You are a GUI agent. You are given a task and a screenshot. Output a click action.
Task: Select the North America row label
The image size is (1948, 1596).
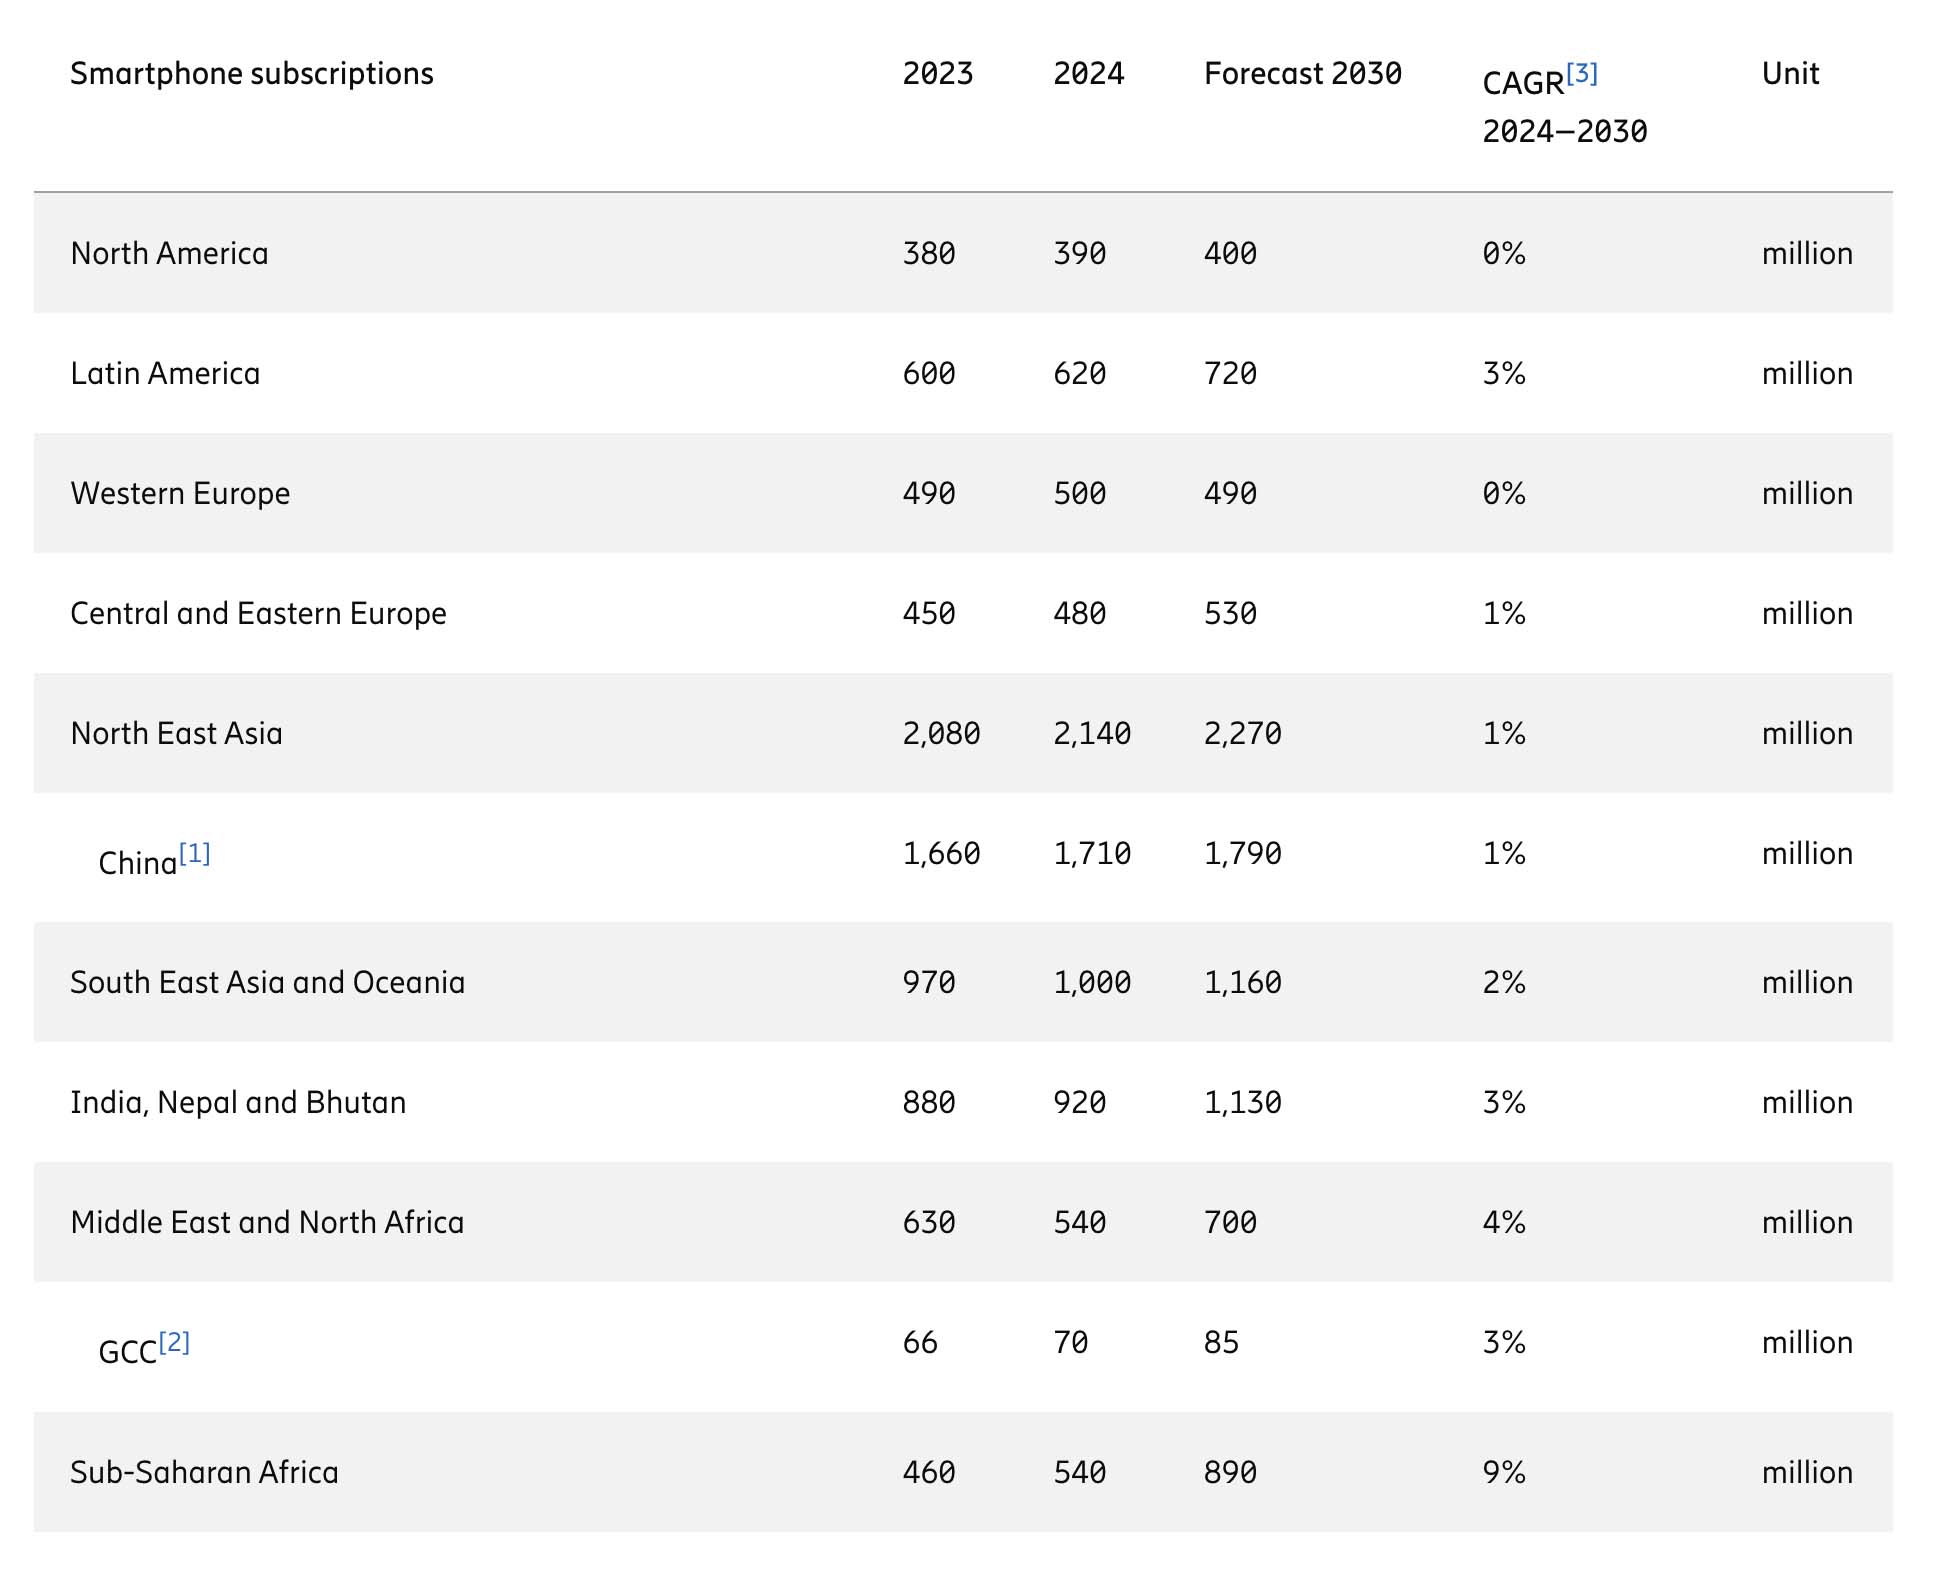170,253
